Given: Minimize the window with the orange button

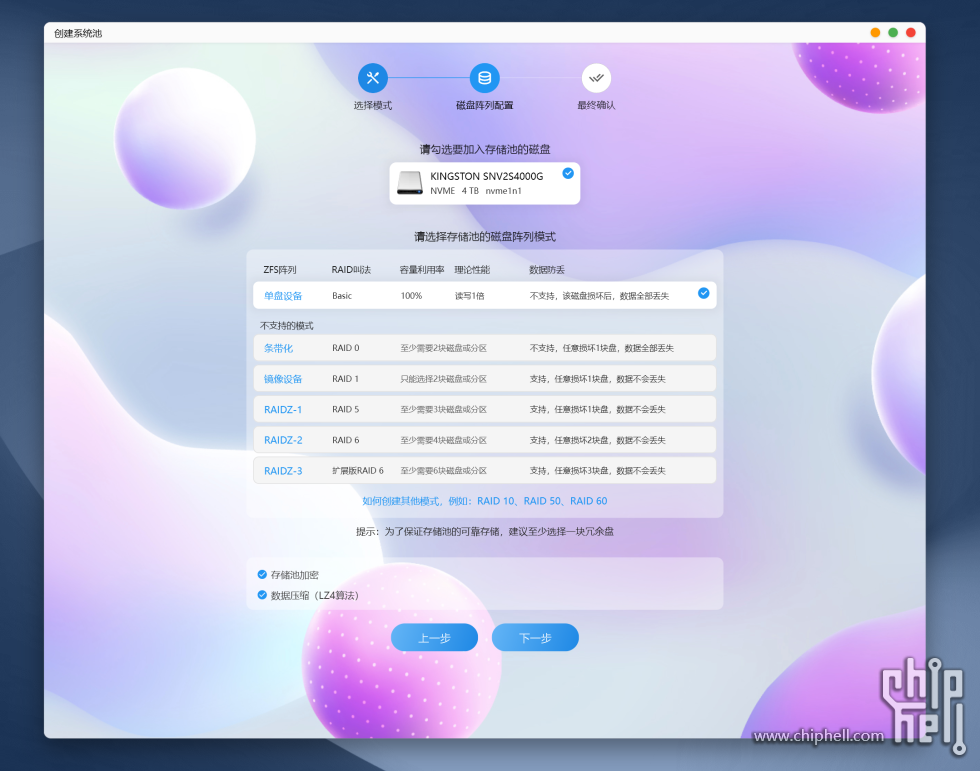Looking at the screenshot, I should pyautogui.click(x=876, y=32).
